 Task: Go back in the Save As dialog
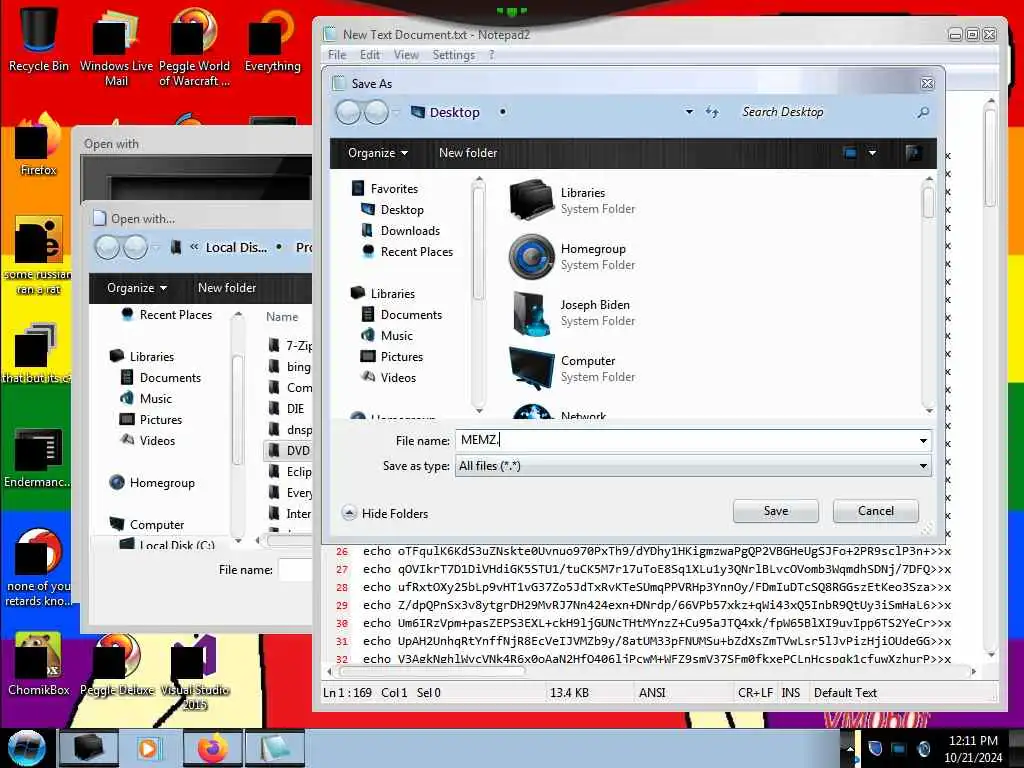[x=348, y=112]
